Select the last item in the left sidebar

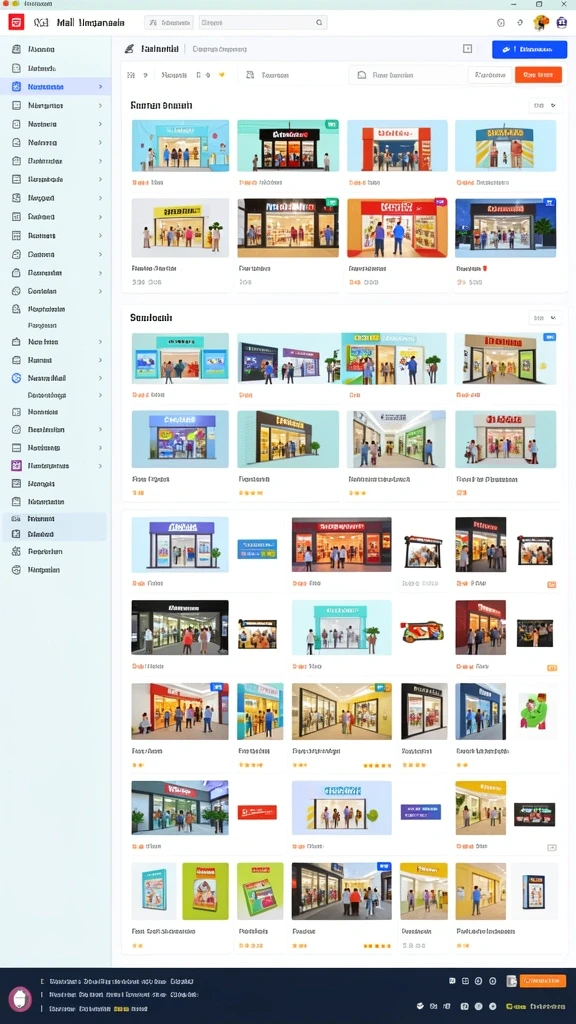(56, 570)
